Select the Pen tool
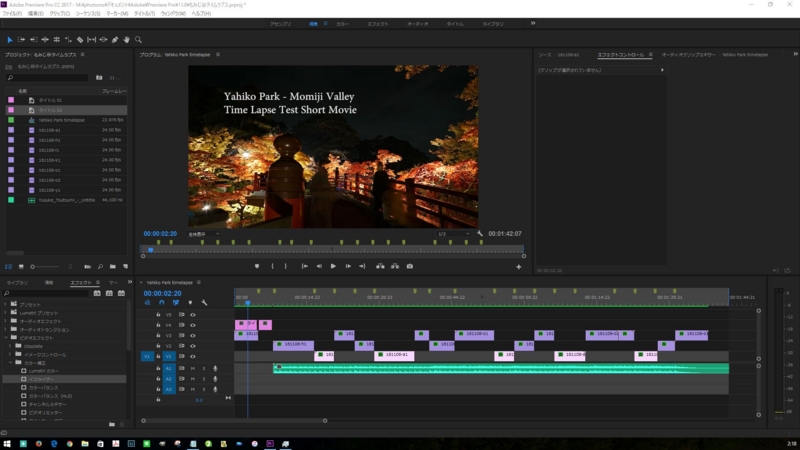800x450 pixels. point(115,40)
